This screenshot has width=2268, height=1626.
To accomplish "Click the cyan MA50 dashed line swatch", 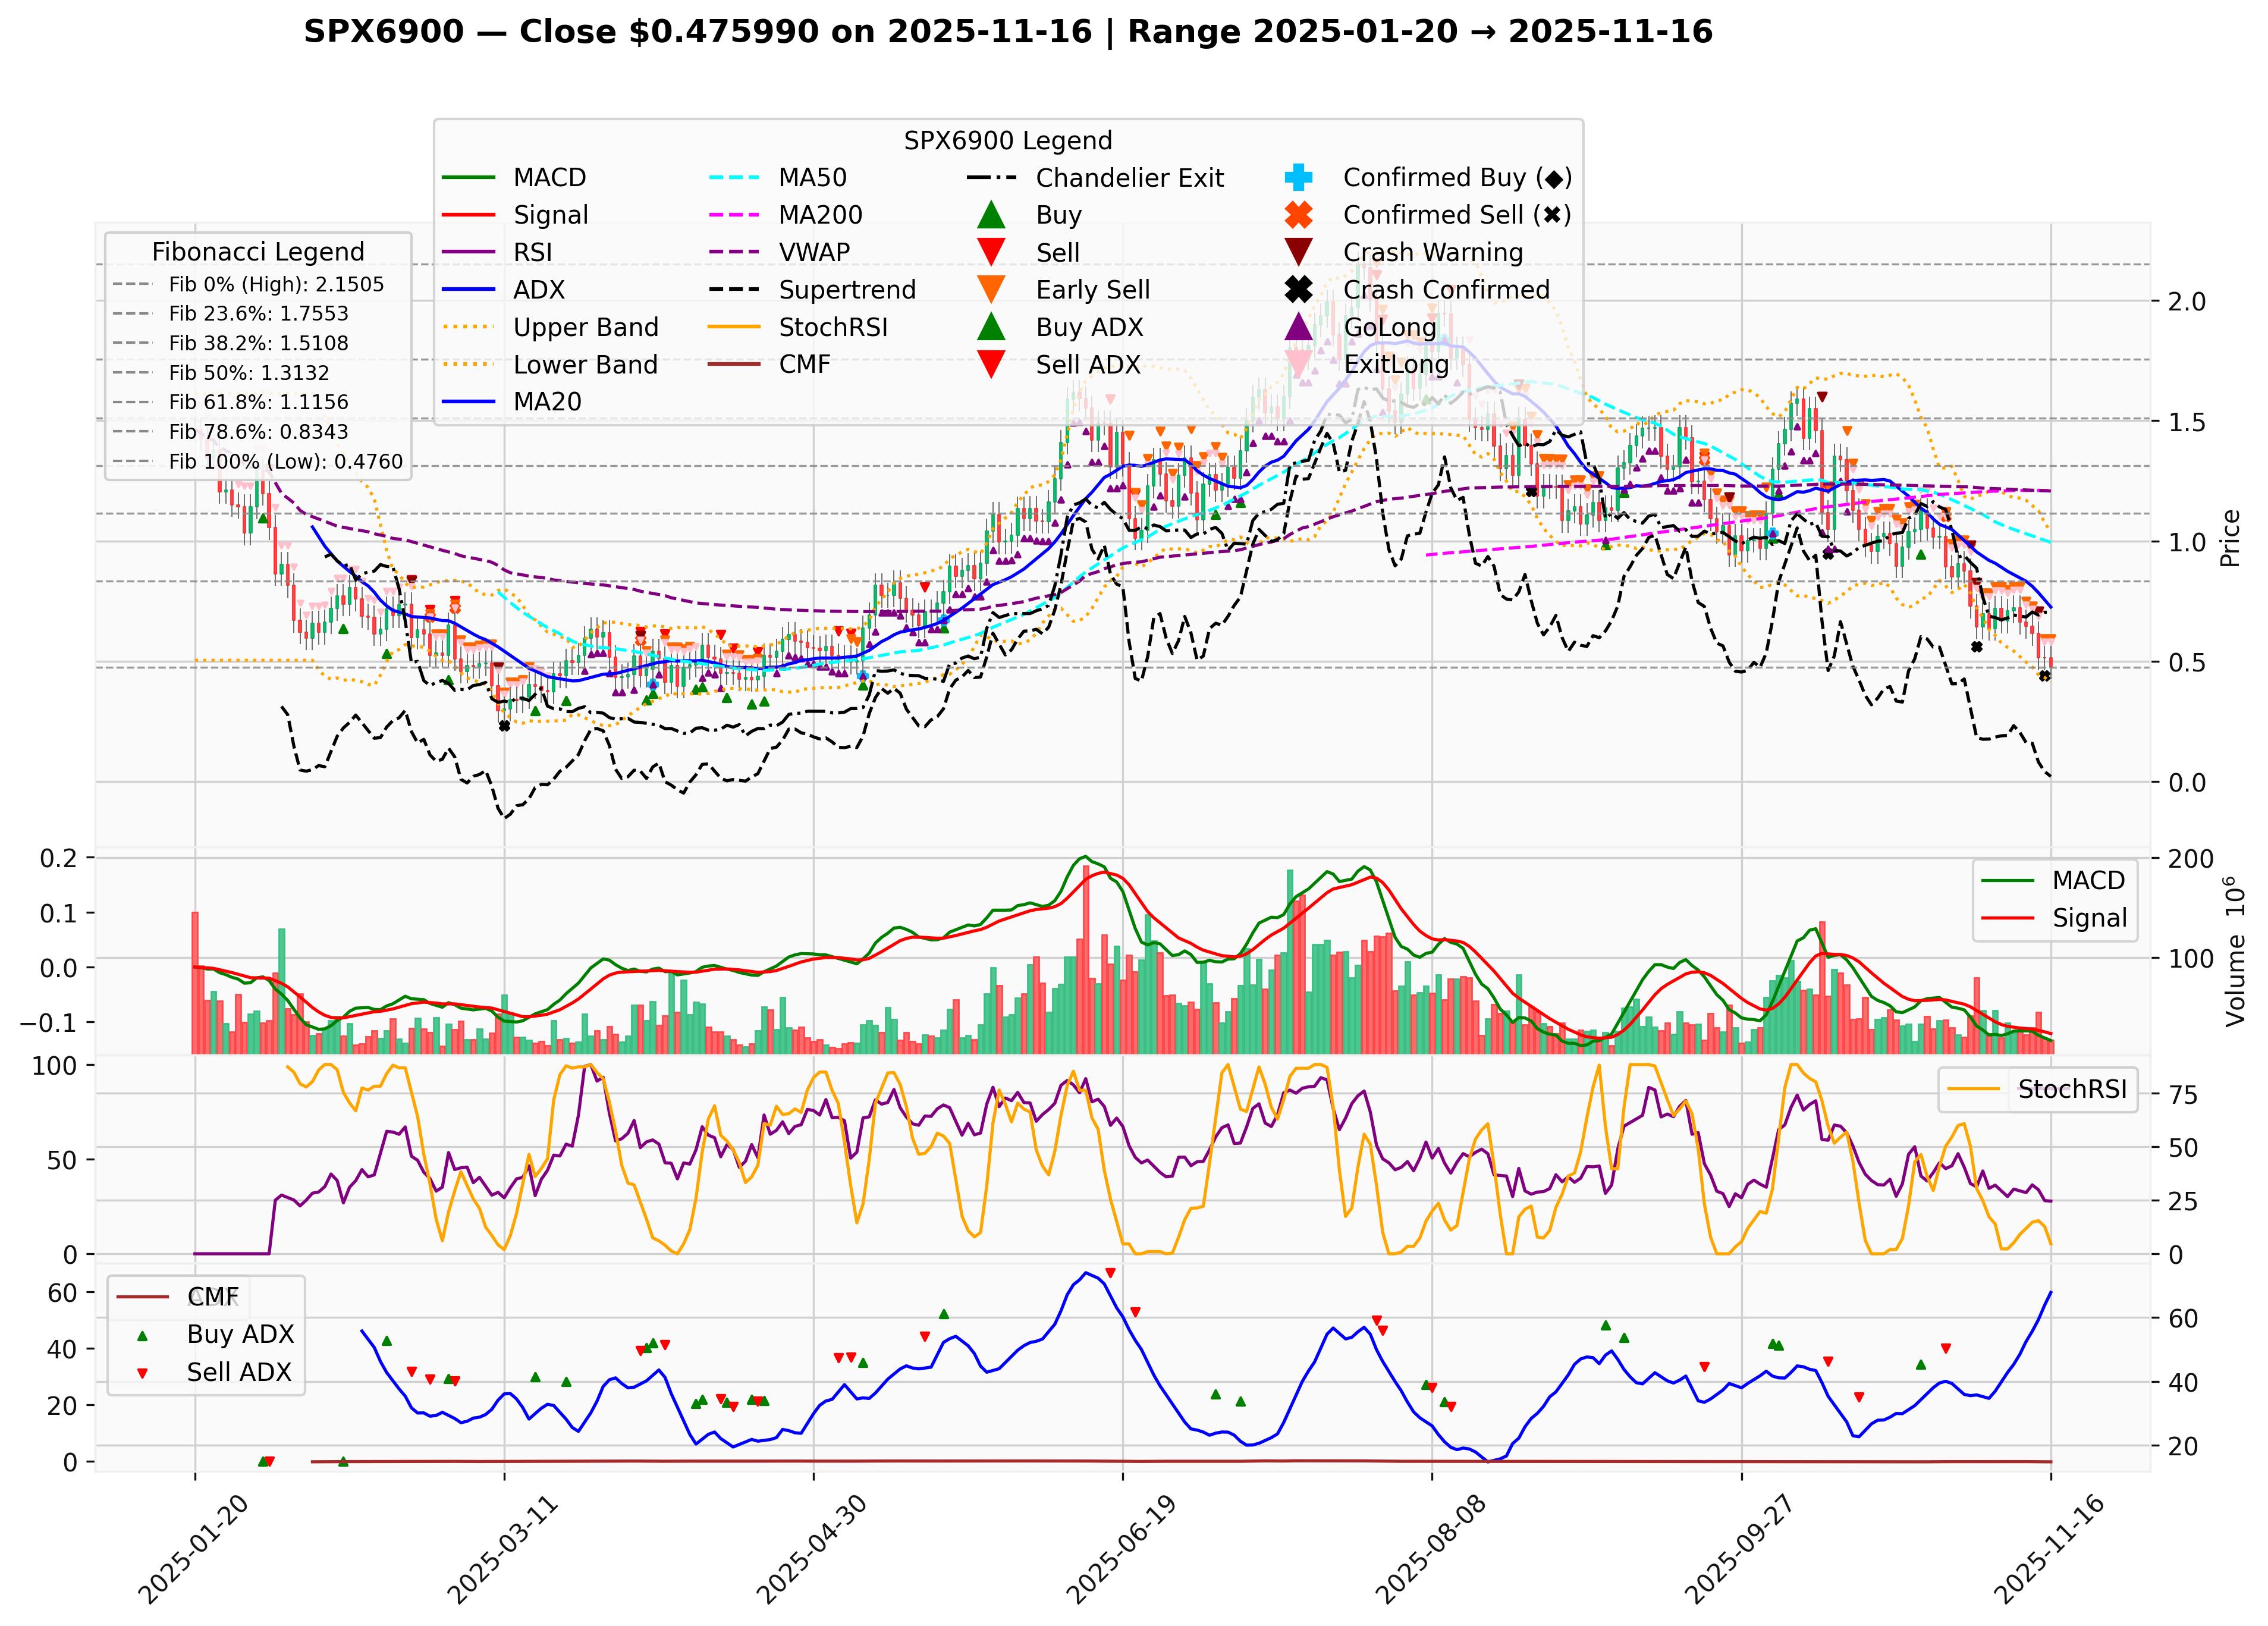I will (x=735, y=176).
